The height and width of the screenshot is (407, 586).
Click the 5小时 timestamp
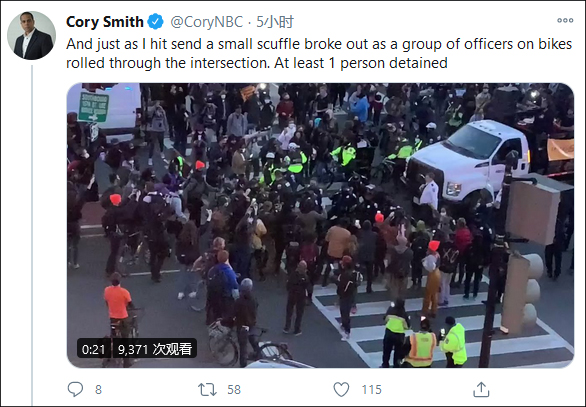275,22
